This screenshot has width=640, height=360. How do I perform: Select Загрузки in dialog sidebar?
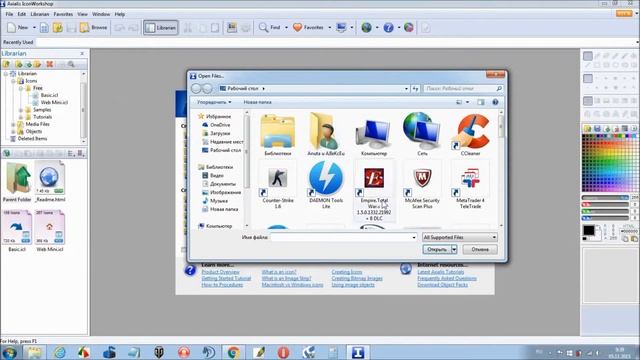[x=220, y=133]
